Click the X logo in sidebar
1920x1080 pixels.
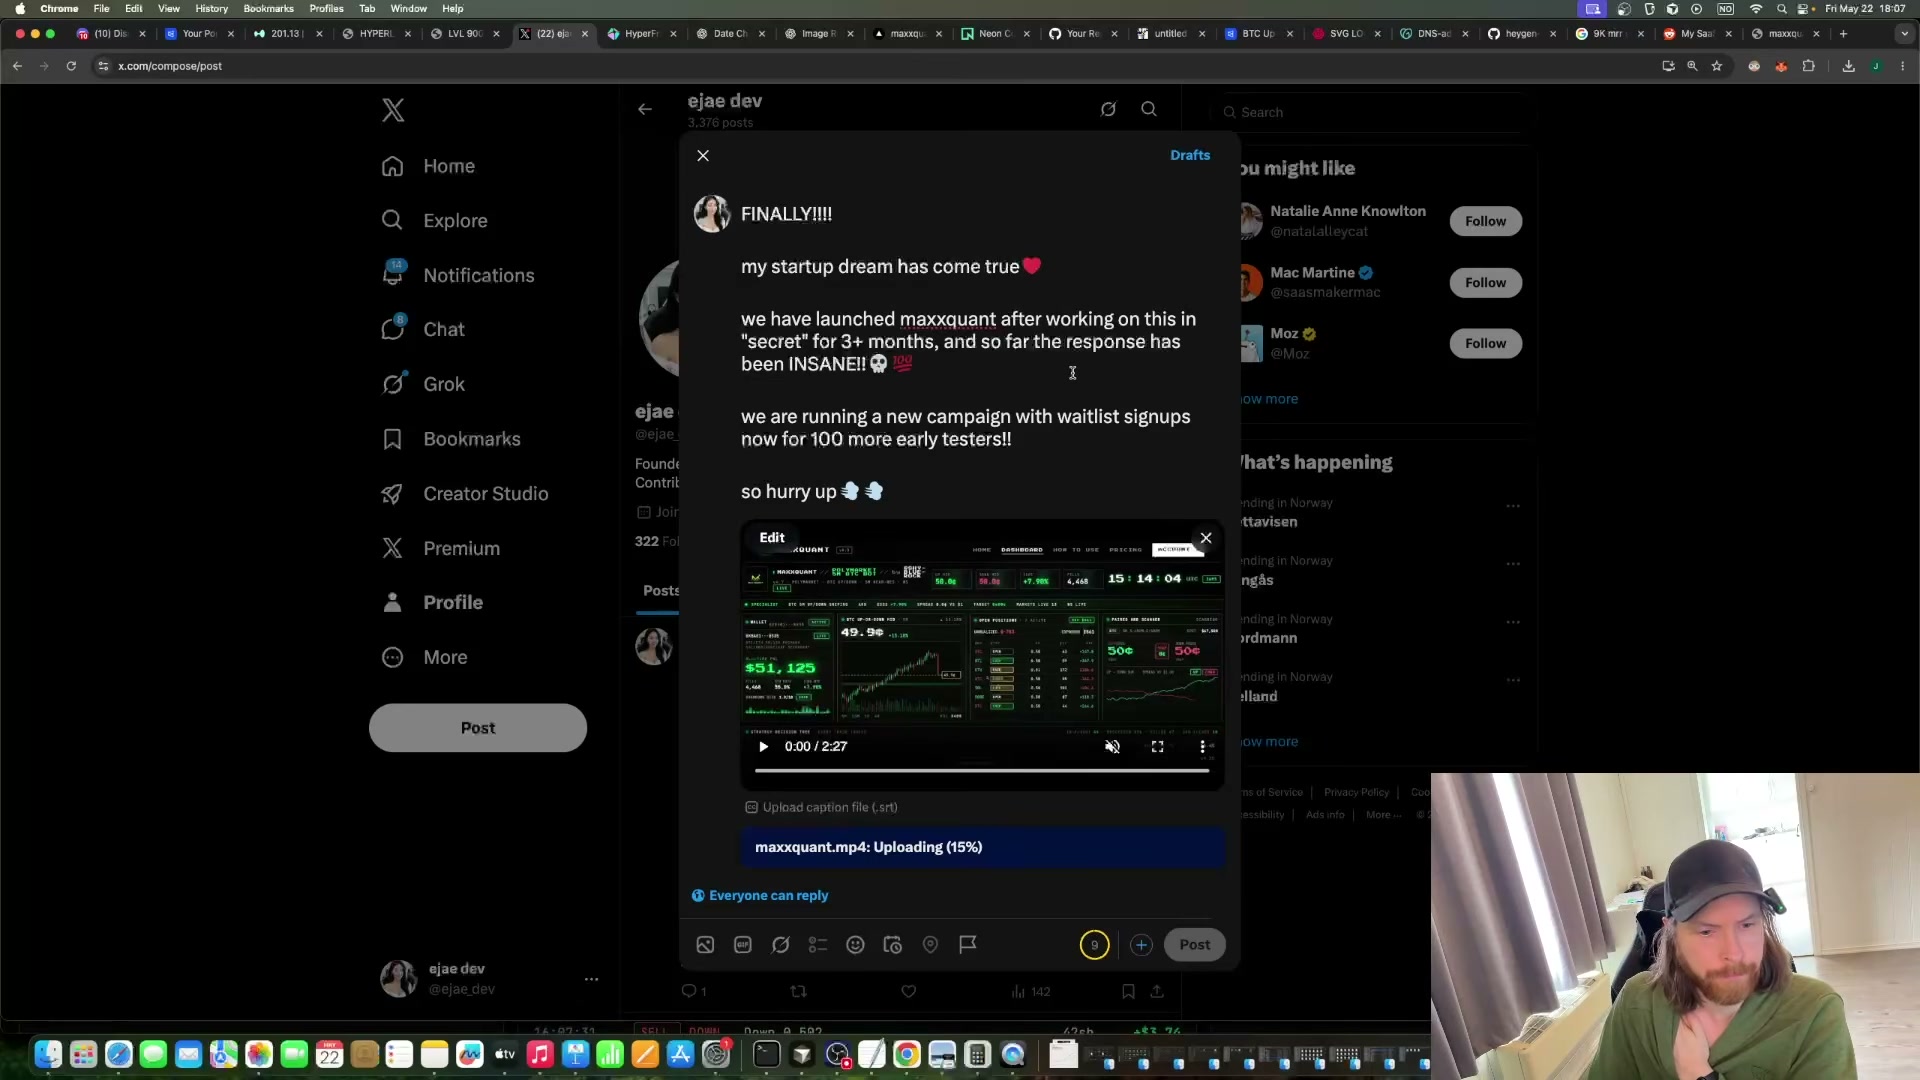pyautogui.click(x=393, y=110)
